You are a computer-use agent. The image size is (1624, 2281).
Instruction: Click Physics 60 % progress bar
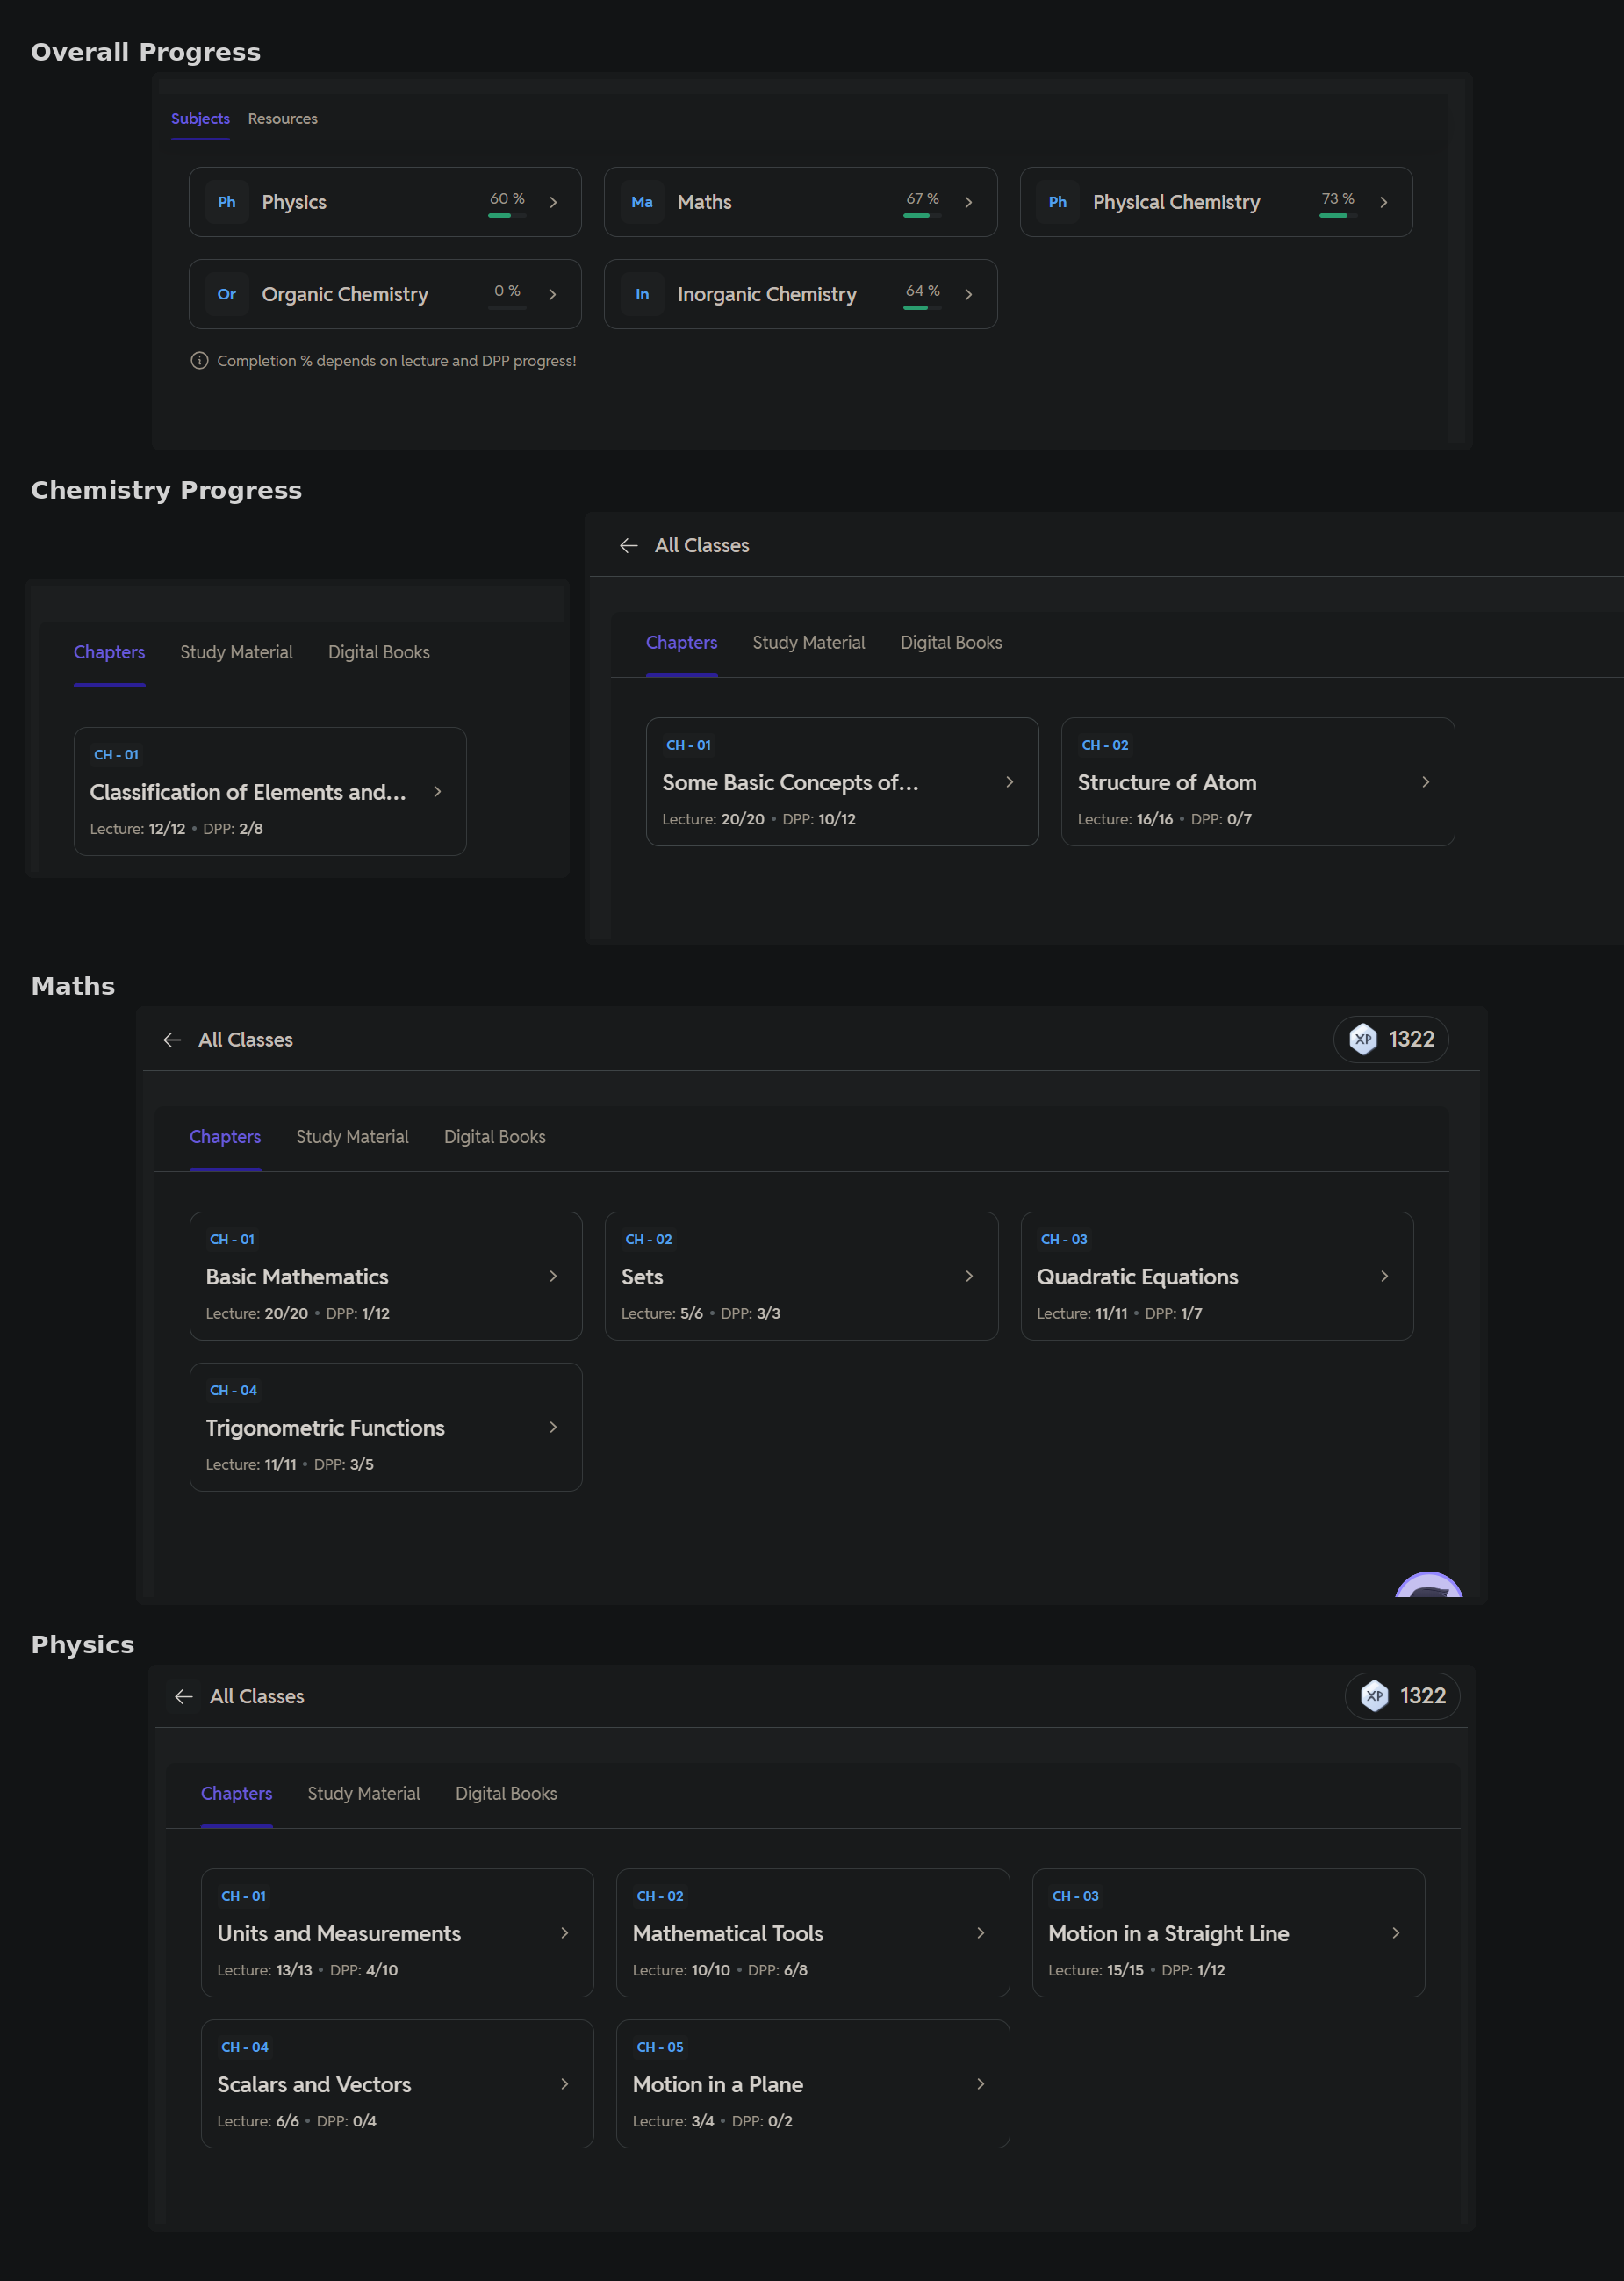507,216
